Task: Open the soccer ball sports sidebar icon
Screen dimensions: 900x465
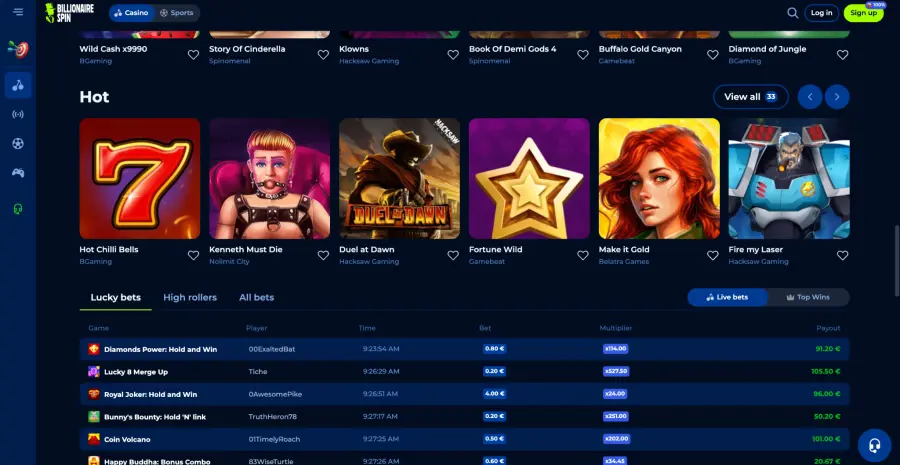Action: coord(18,144)
